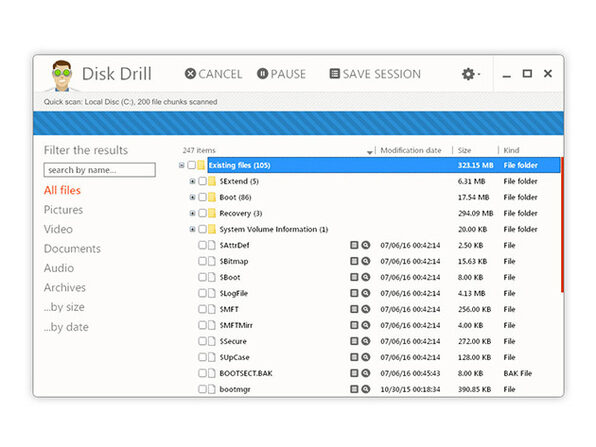Preview BOOTSECT.BAK with magnifier icon
Image resolution: width=596 pixels, height=447 pixels.
[366, 373]
